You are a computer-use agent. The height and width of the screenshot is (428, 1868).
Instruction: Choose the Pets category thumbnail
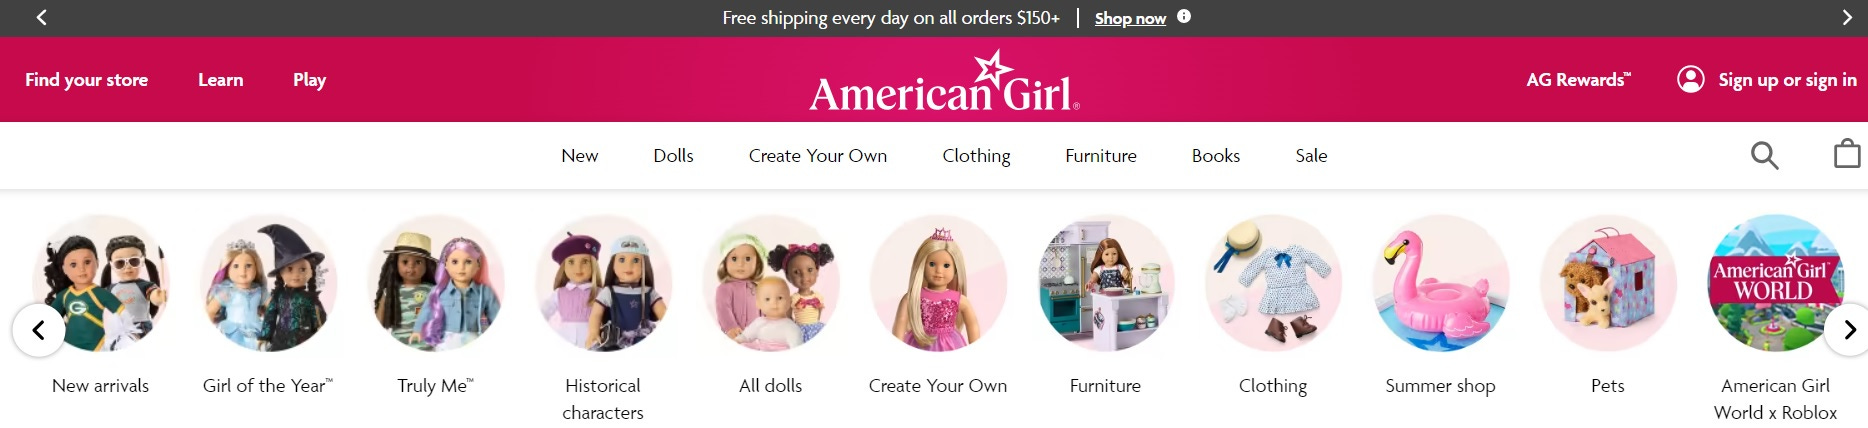coord(1608,283)
